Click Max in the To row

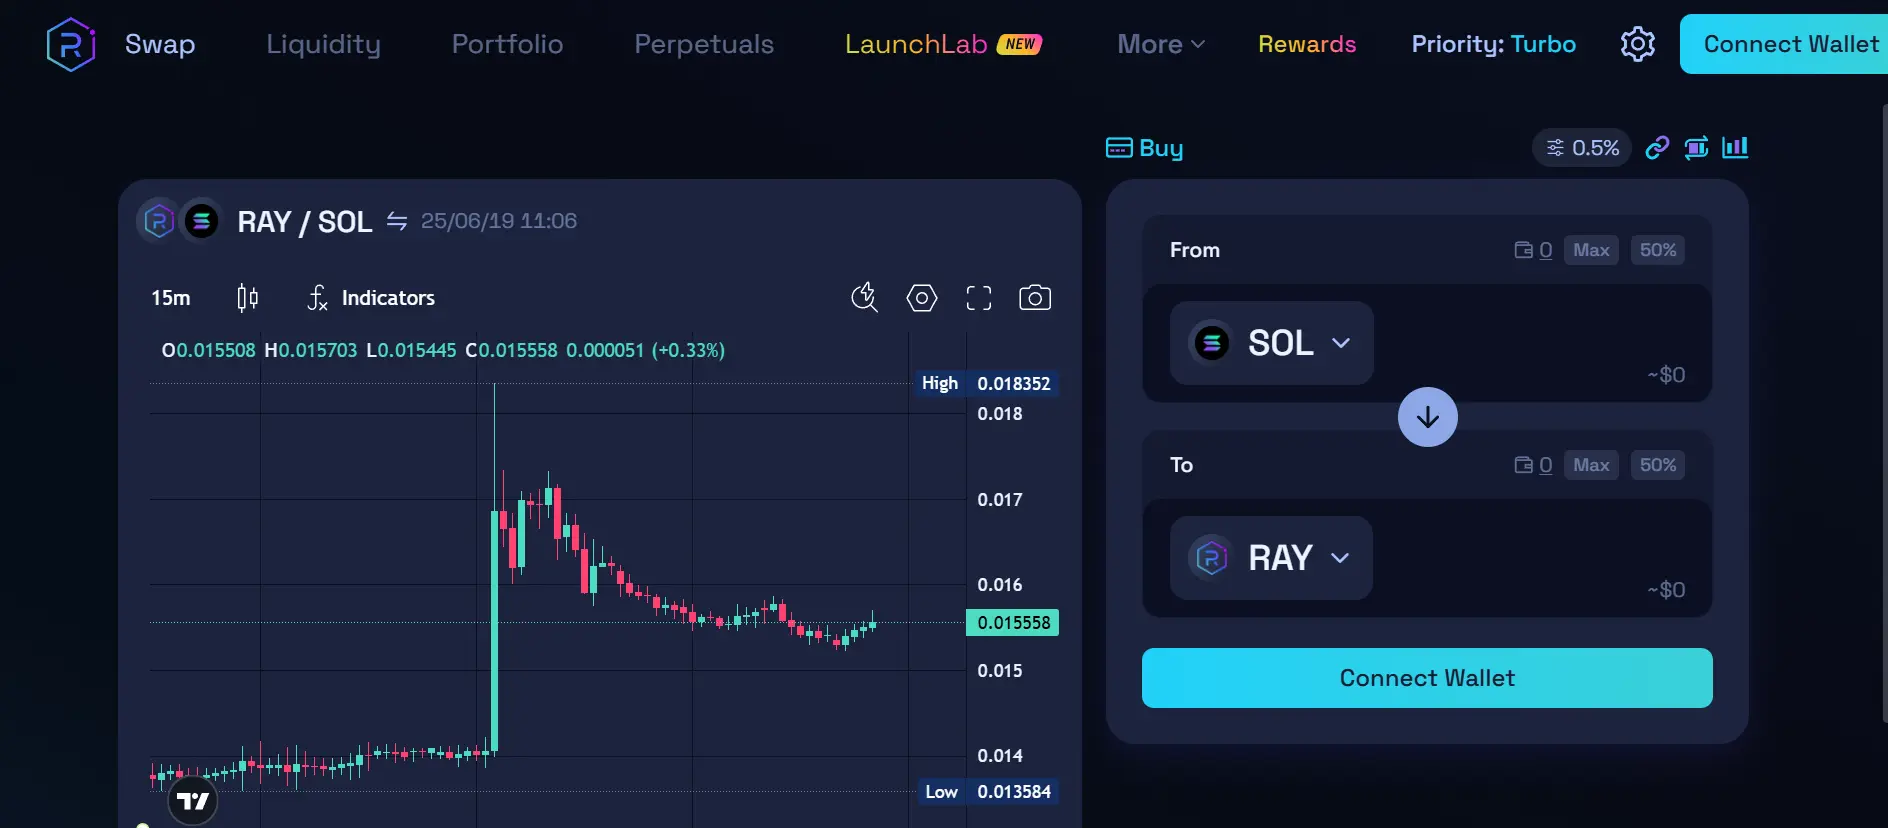pos(1591,465)
